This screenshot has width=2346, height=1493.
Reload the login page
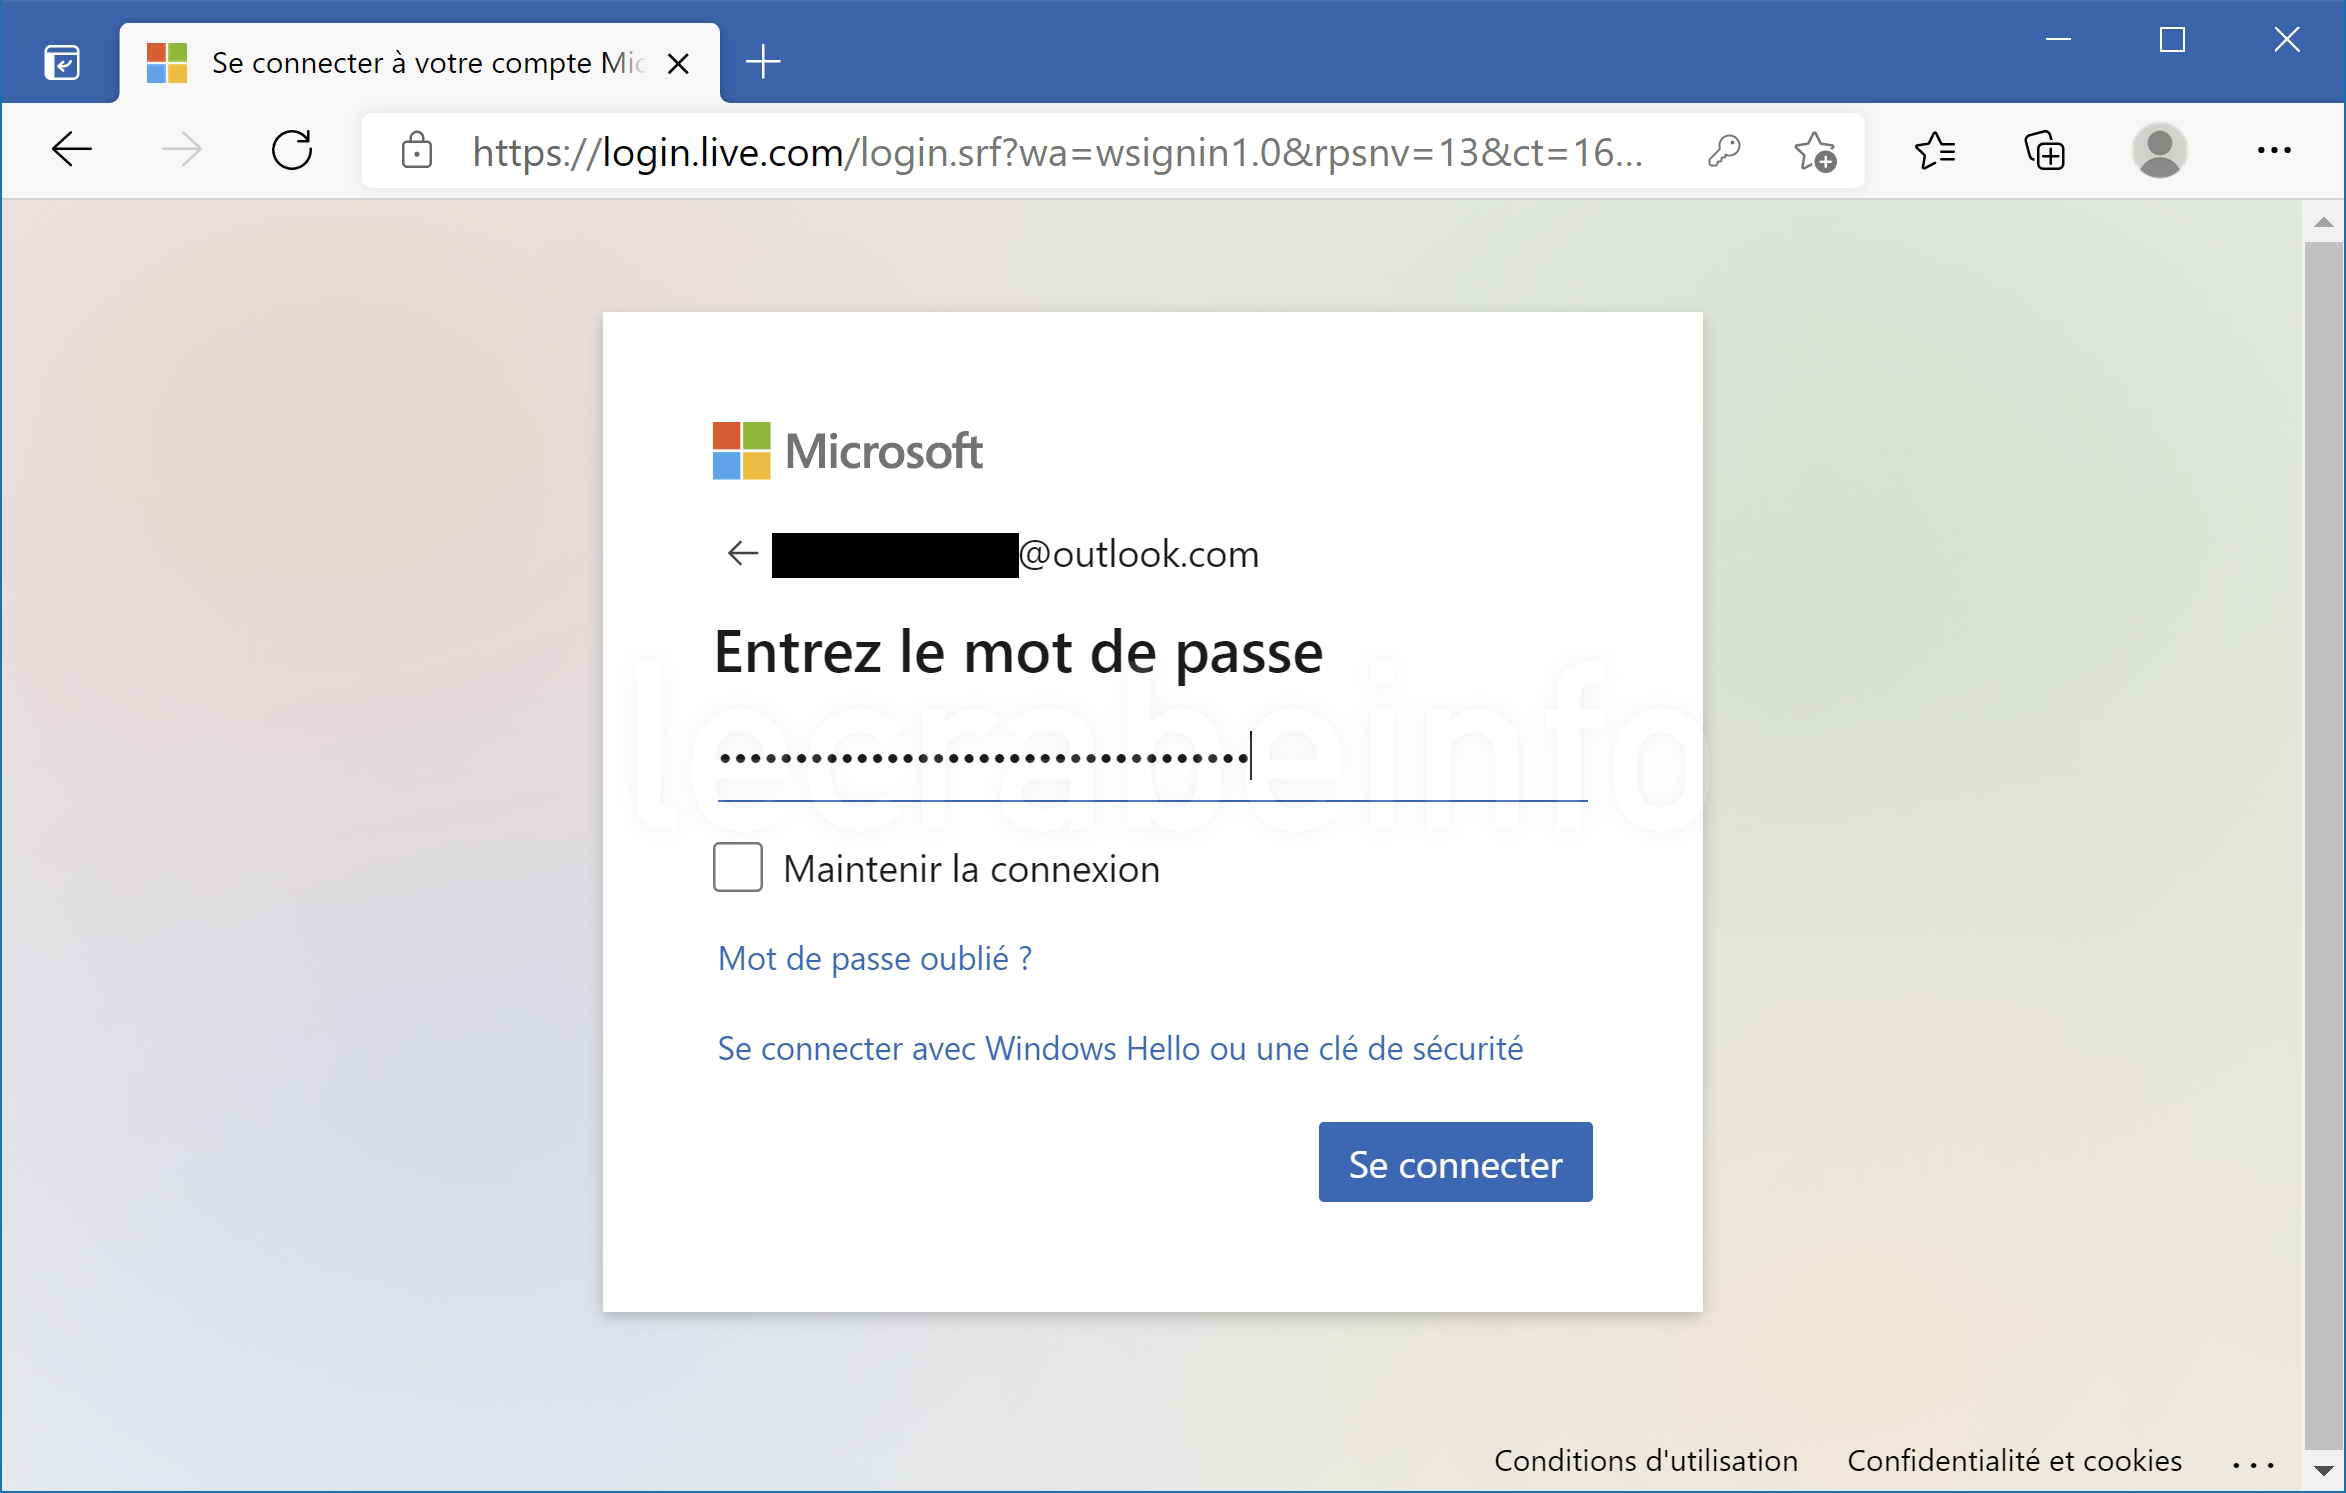(x=292, y=151)
